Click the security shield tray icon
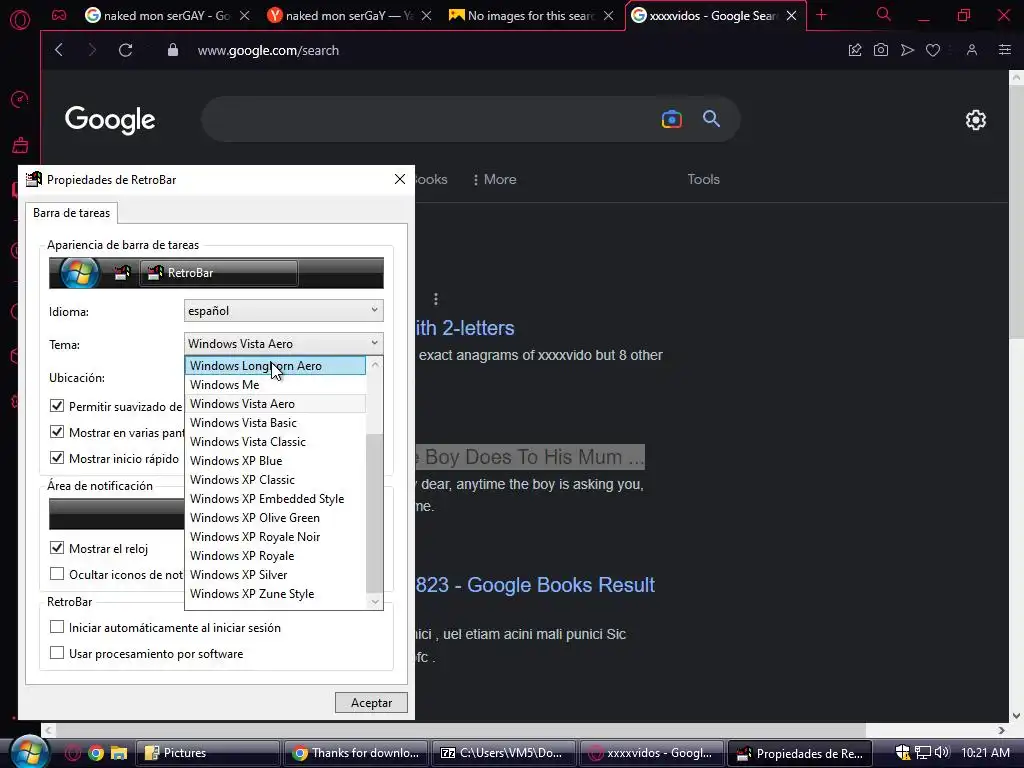The height and width of the screenshot is (768, 1024). [903, 753]
